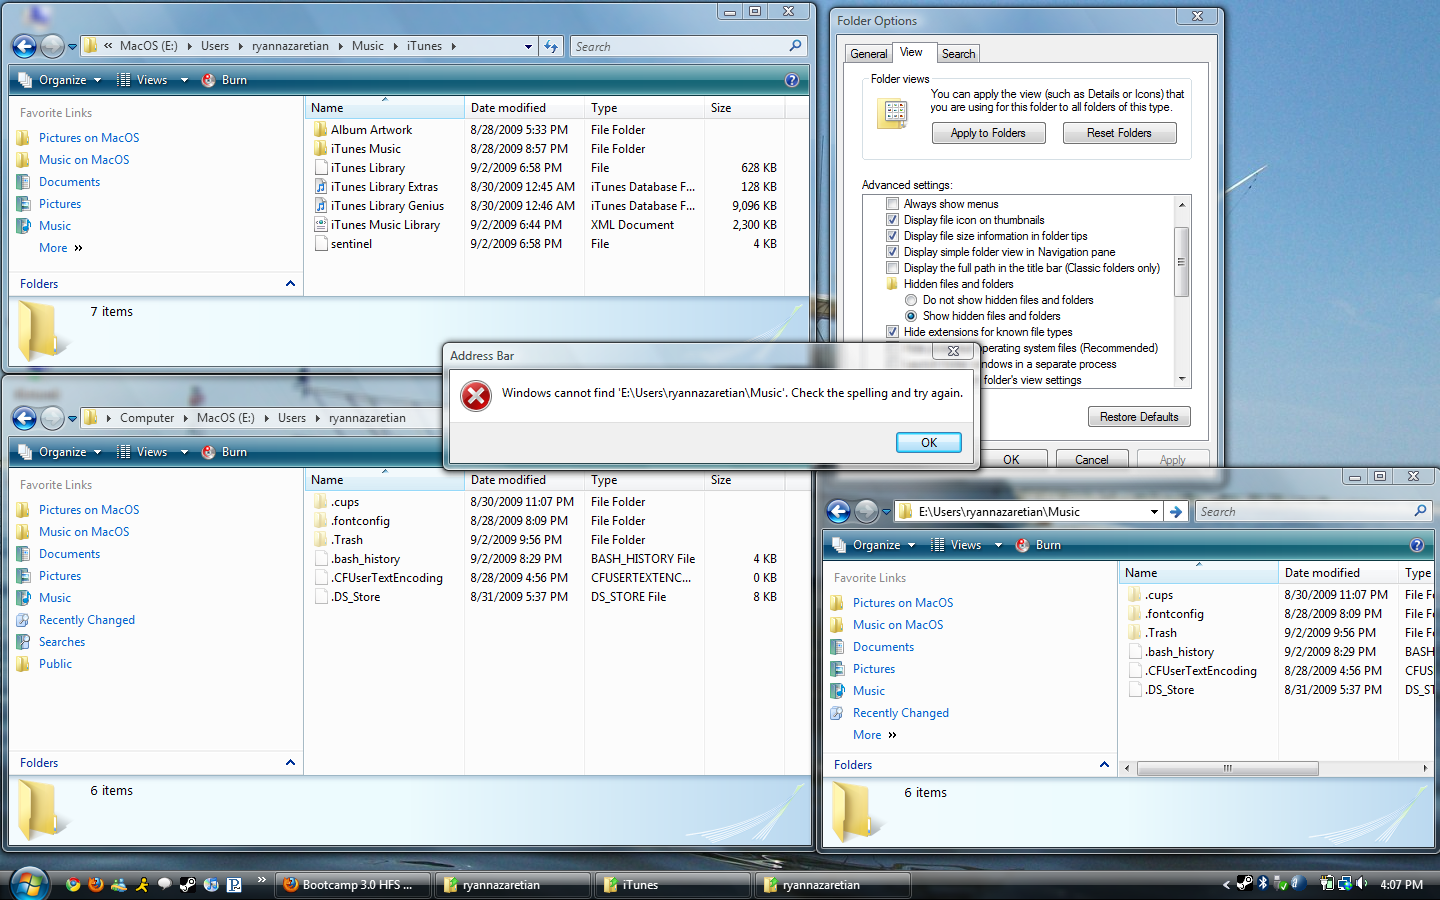Image resolution: width=1440 pixels, height=900 pixels.
Task: Open the Views dropdown arrow in the iTunes window
Action: click(x=184, y=80)
